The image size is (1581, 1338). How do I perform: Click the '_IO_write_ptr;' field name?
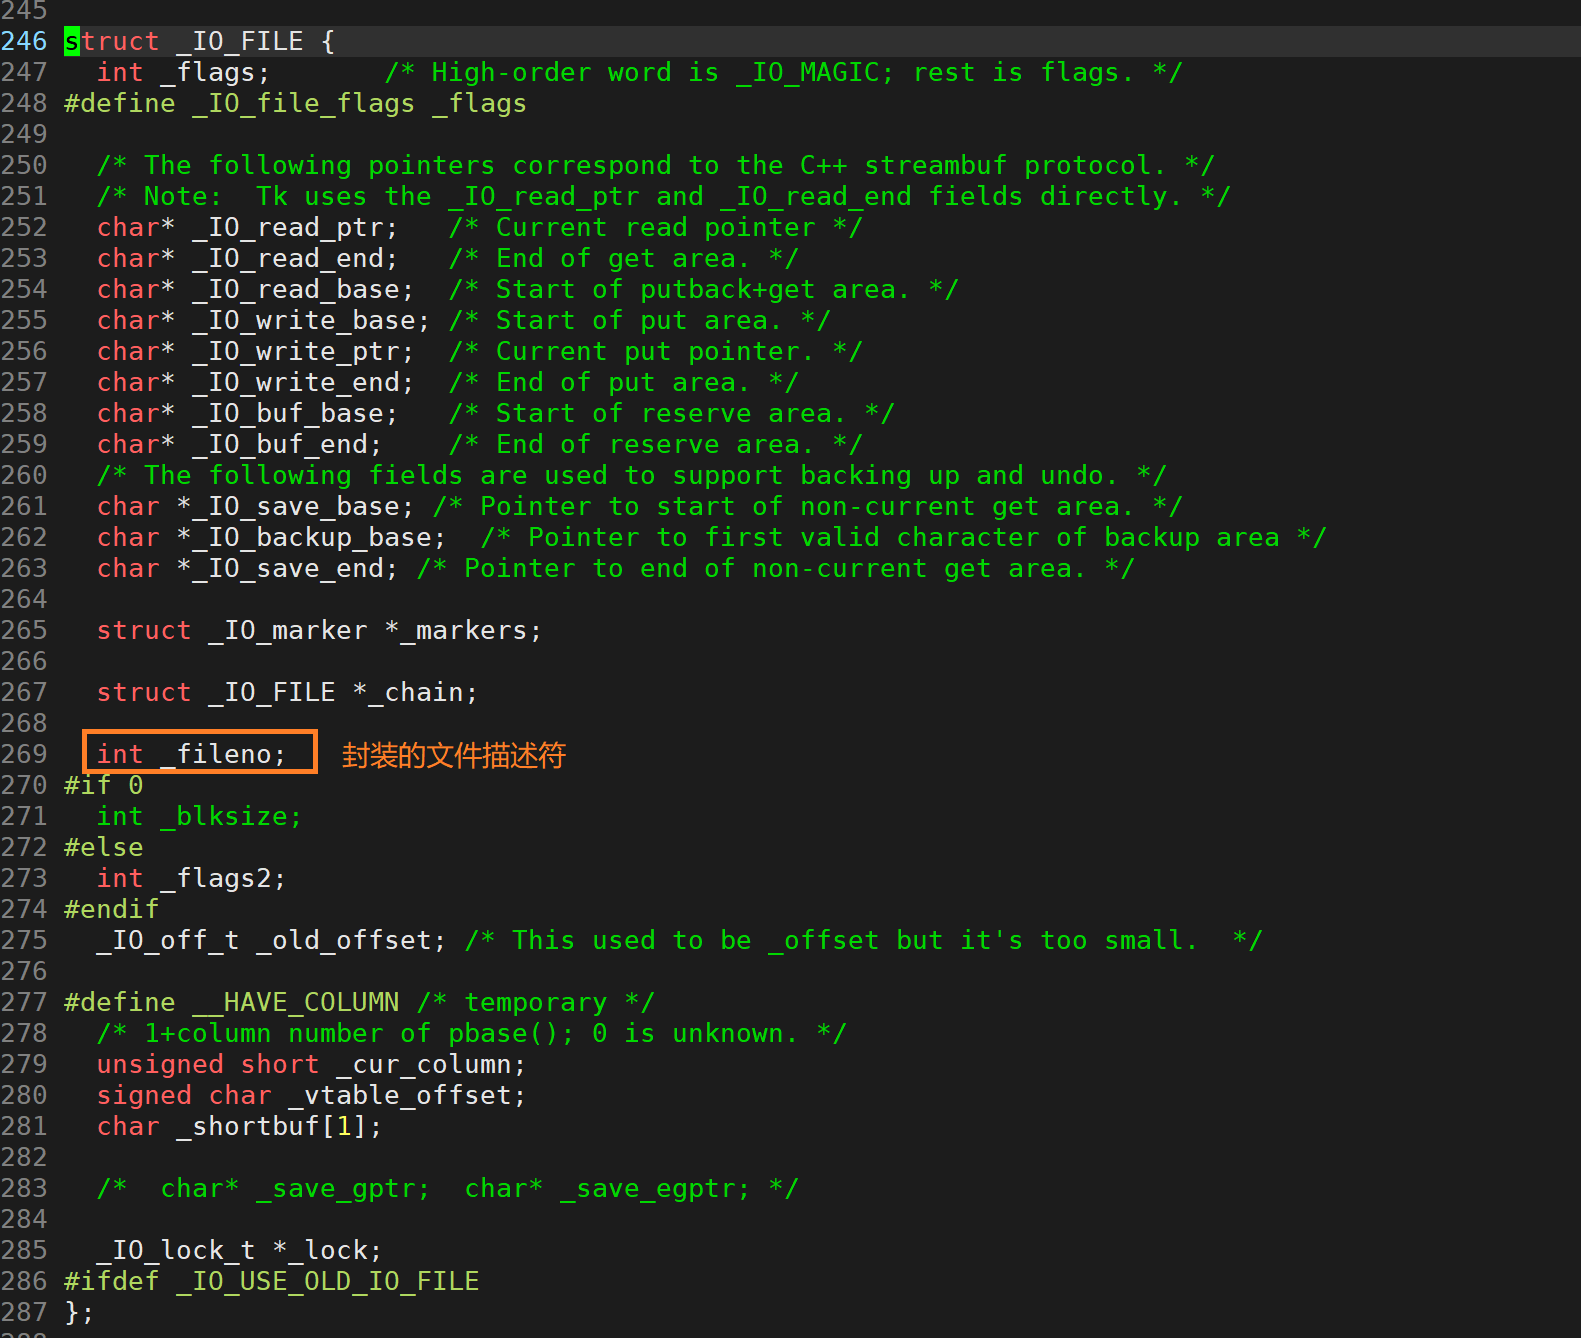point(303,351)
